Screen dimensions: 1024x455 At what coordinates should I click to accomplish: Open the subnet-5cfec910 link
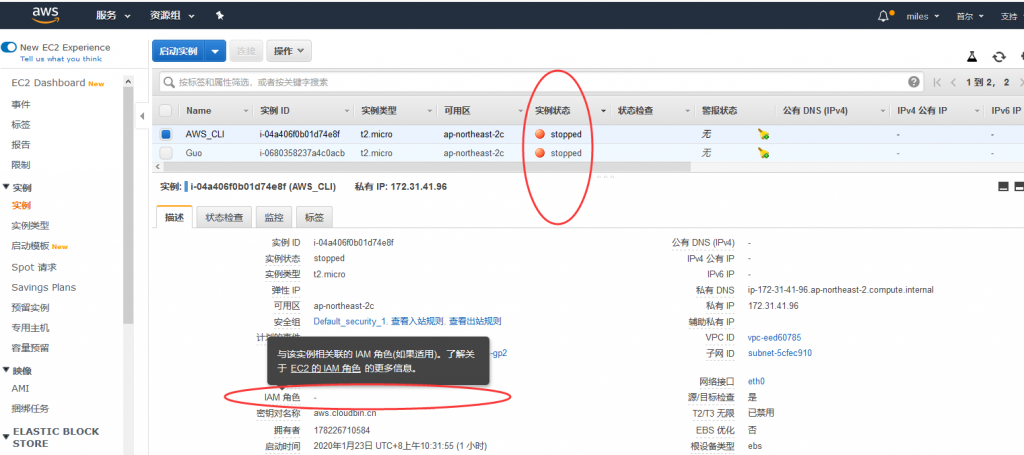pos(780,353)
